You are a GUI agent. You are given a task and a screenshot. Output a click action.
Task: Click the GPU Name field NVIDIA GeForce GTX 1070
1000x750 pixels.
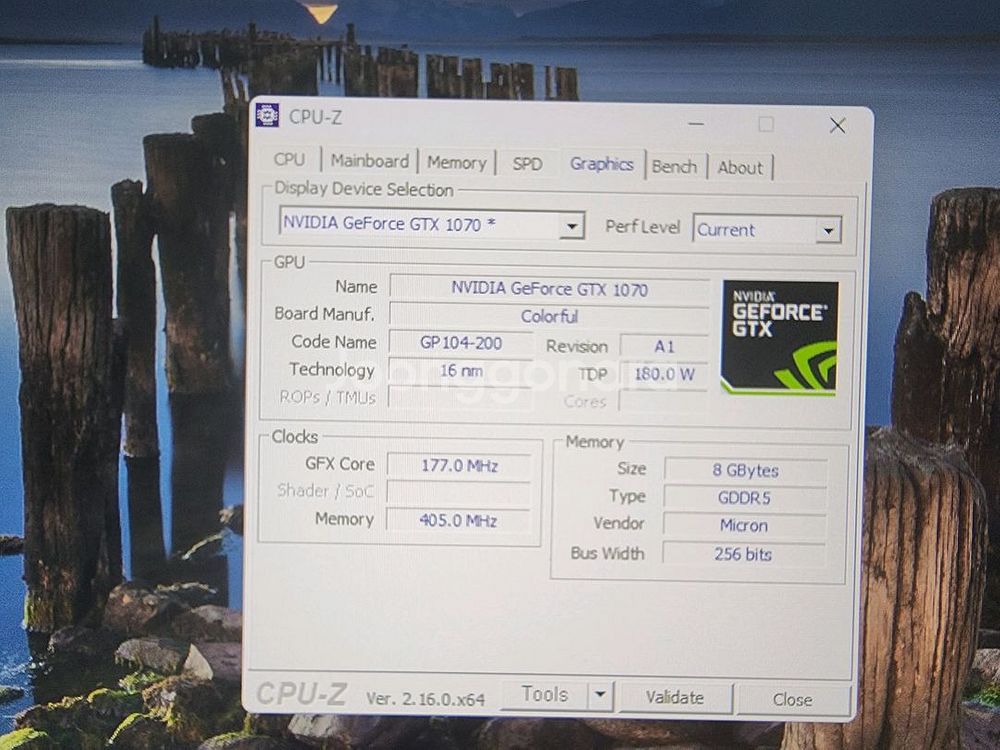[549, 289]
